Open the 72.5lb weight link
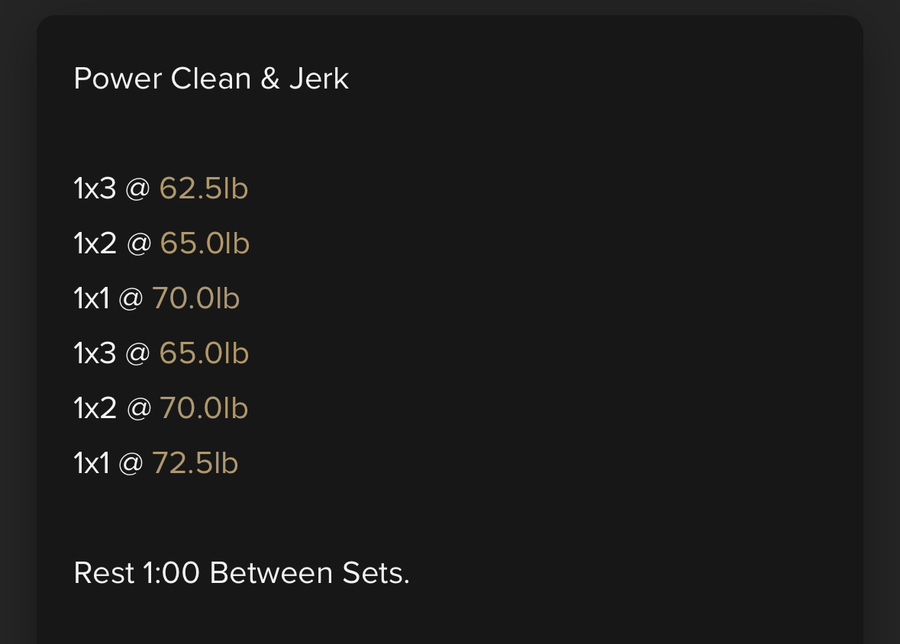This screenshot has height=644, width=900. [x=195, y=463]
